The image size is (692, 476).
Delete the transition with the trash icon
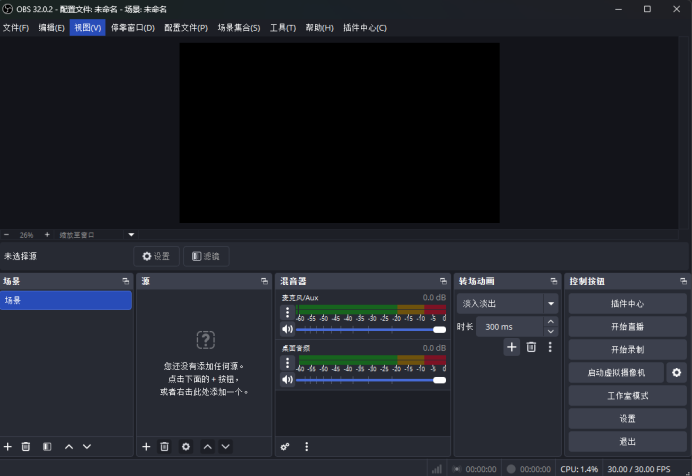pyautogui.click(x=531, y=347)
